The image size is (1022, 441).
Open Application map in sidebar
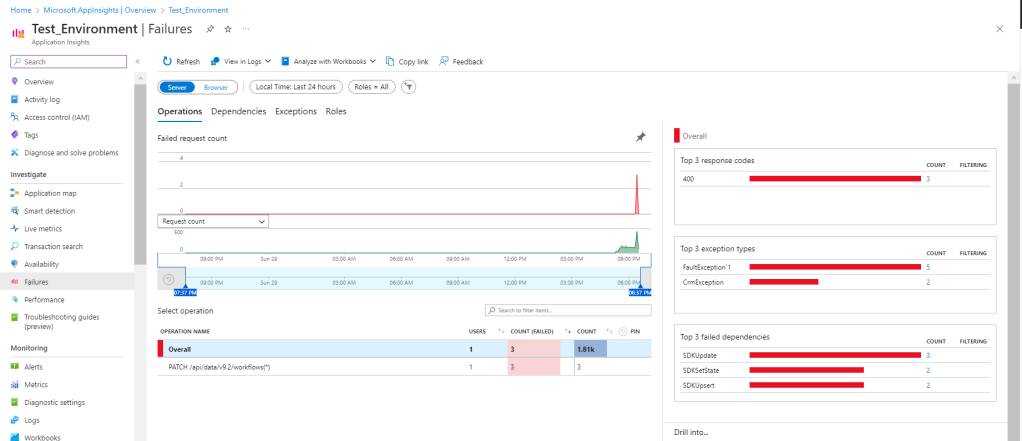click(50, 193)
